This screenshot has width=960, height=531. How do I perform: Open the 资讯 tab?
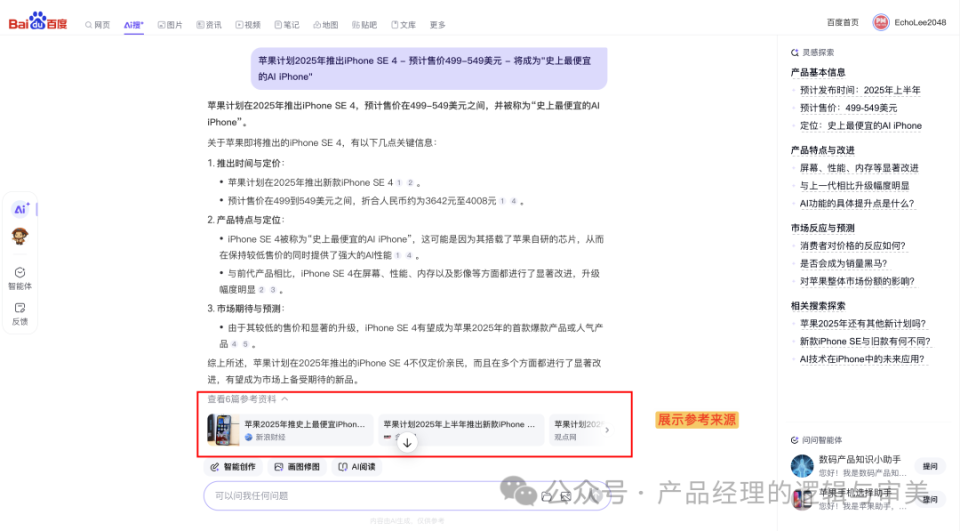[209, 25]
